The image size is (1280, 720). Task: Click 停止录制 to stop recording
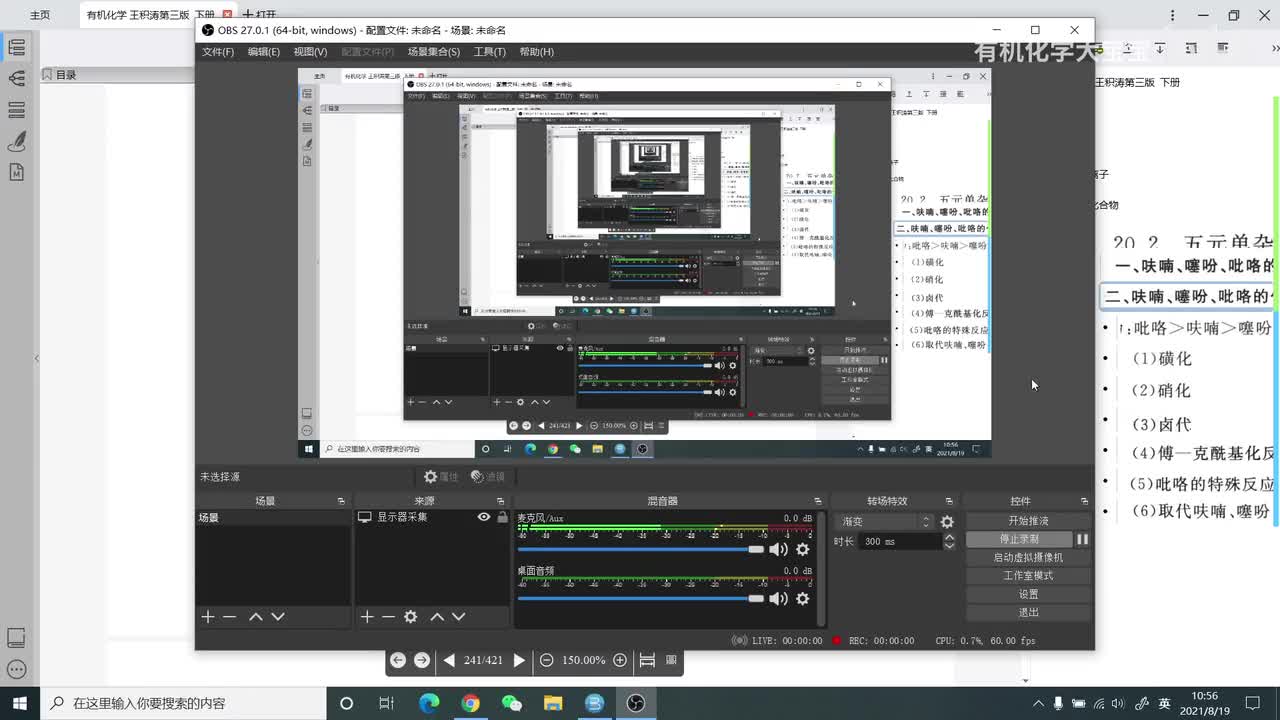coord(1019,539)
